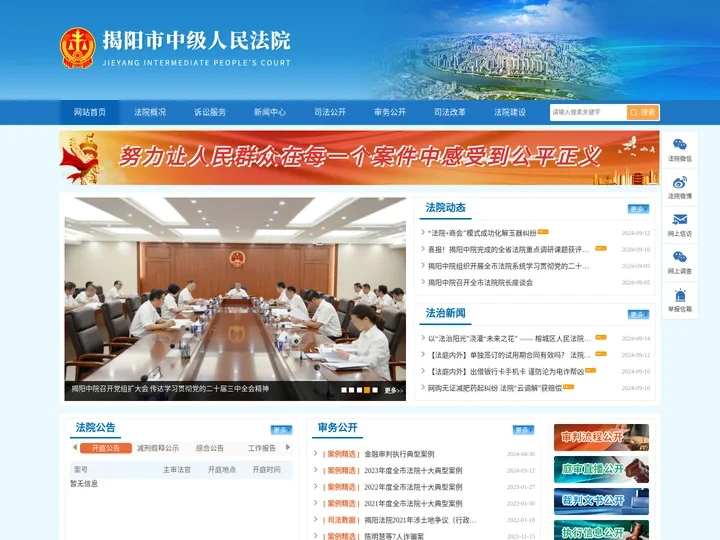720x540 pixels.
Task: Open the 新闻中心 nav menu
Action: click(270, 112)
